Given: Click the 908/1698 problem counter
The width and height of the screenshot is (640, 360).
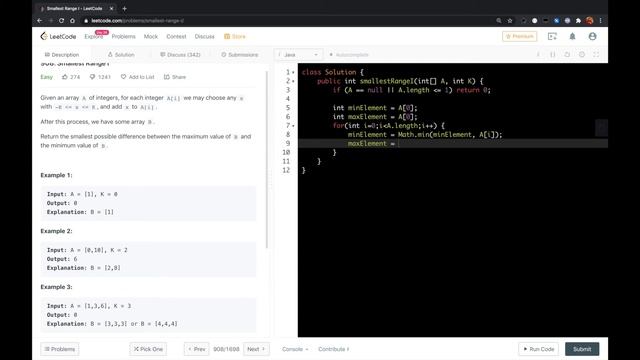Looking at the screenshot, I should point(226,349).
